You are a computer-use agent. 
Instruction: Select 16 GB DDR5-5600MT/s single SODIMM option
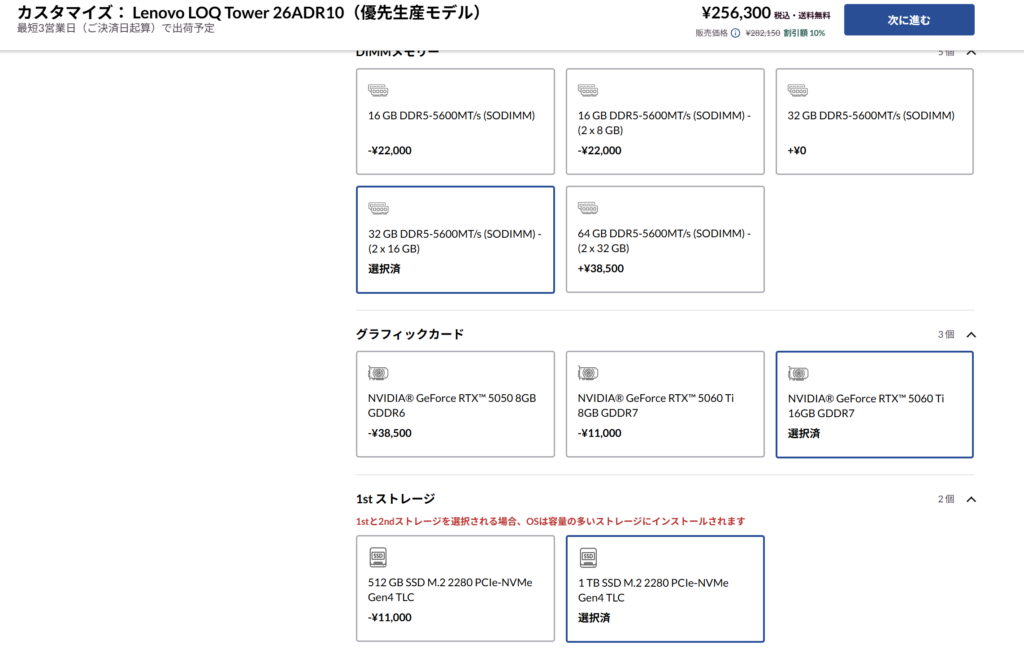point(455,121)
